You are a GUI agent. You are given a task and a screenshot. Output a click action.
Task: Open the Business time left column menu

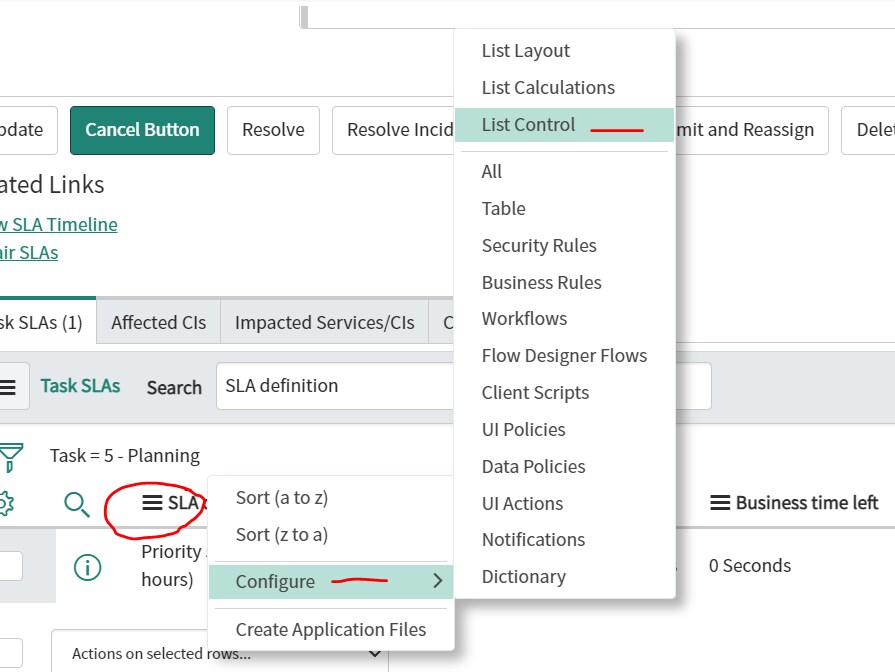point(721,502)
